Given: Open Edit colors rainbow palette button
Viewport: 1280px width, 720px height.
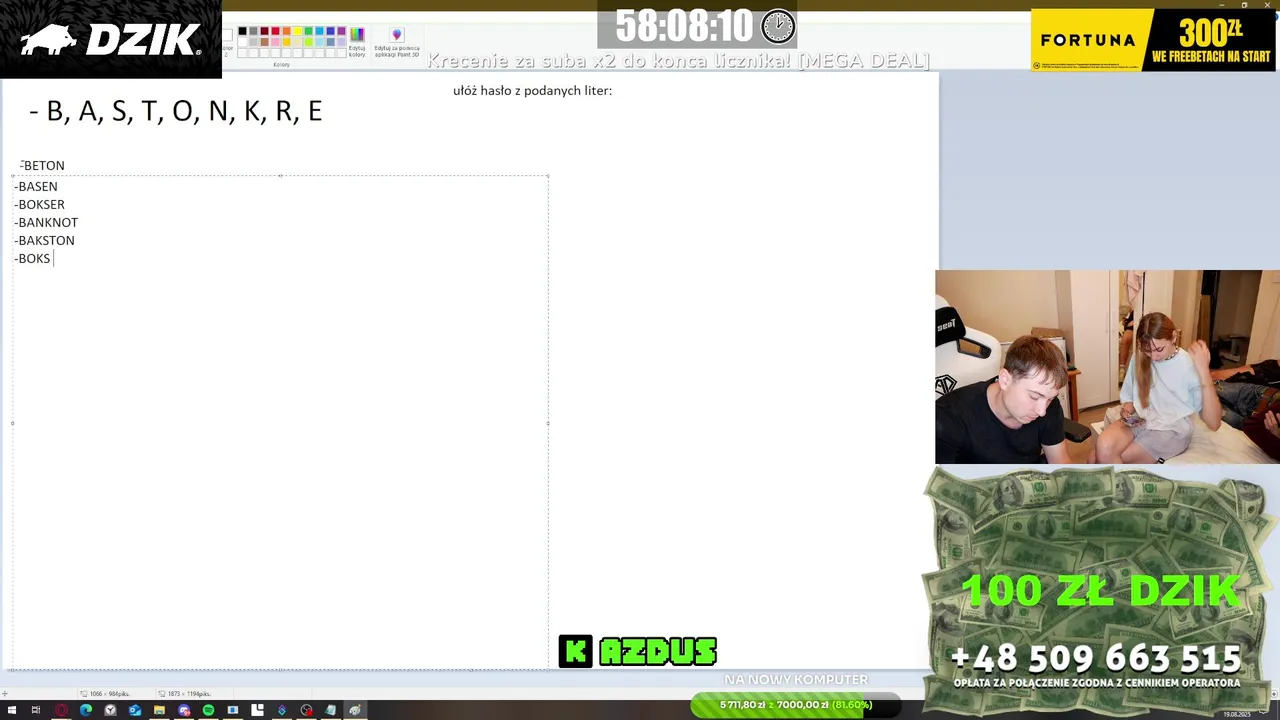Looking at the screenshot, I should point(357,41).
